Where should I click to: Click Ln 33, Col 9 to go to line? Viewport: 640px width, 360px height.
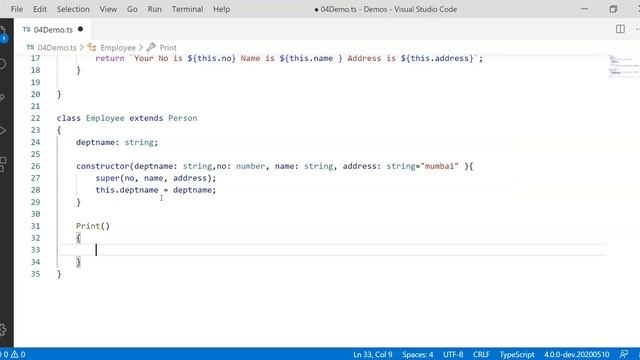pyautogui.click(x=373, y=354)
